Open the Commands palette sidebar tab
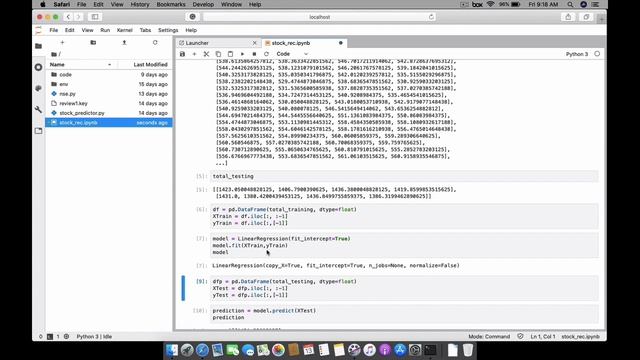Image resolution: width=640 pixels, height=360 pixels. [x=38, y=88]
